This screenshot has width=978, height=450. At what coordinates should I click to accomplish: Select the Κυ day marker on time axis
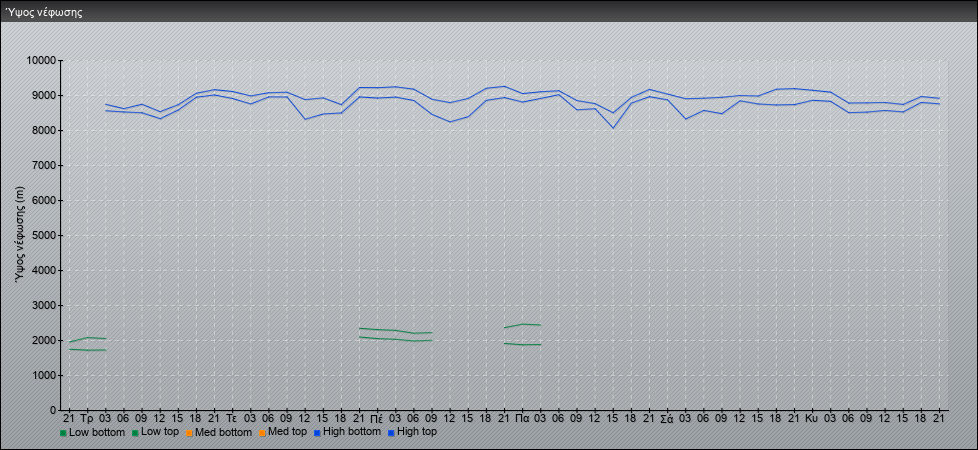(811, 418)
